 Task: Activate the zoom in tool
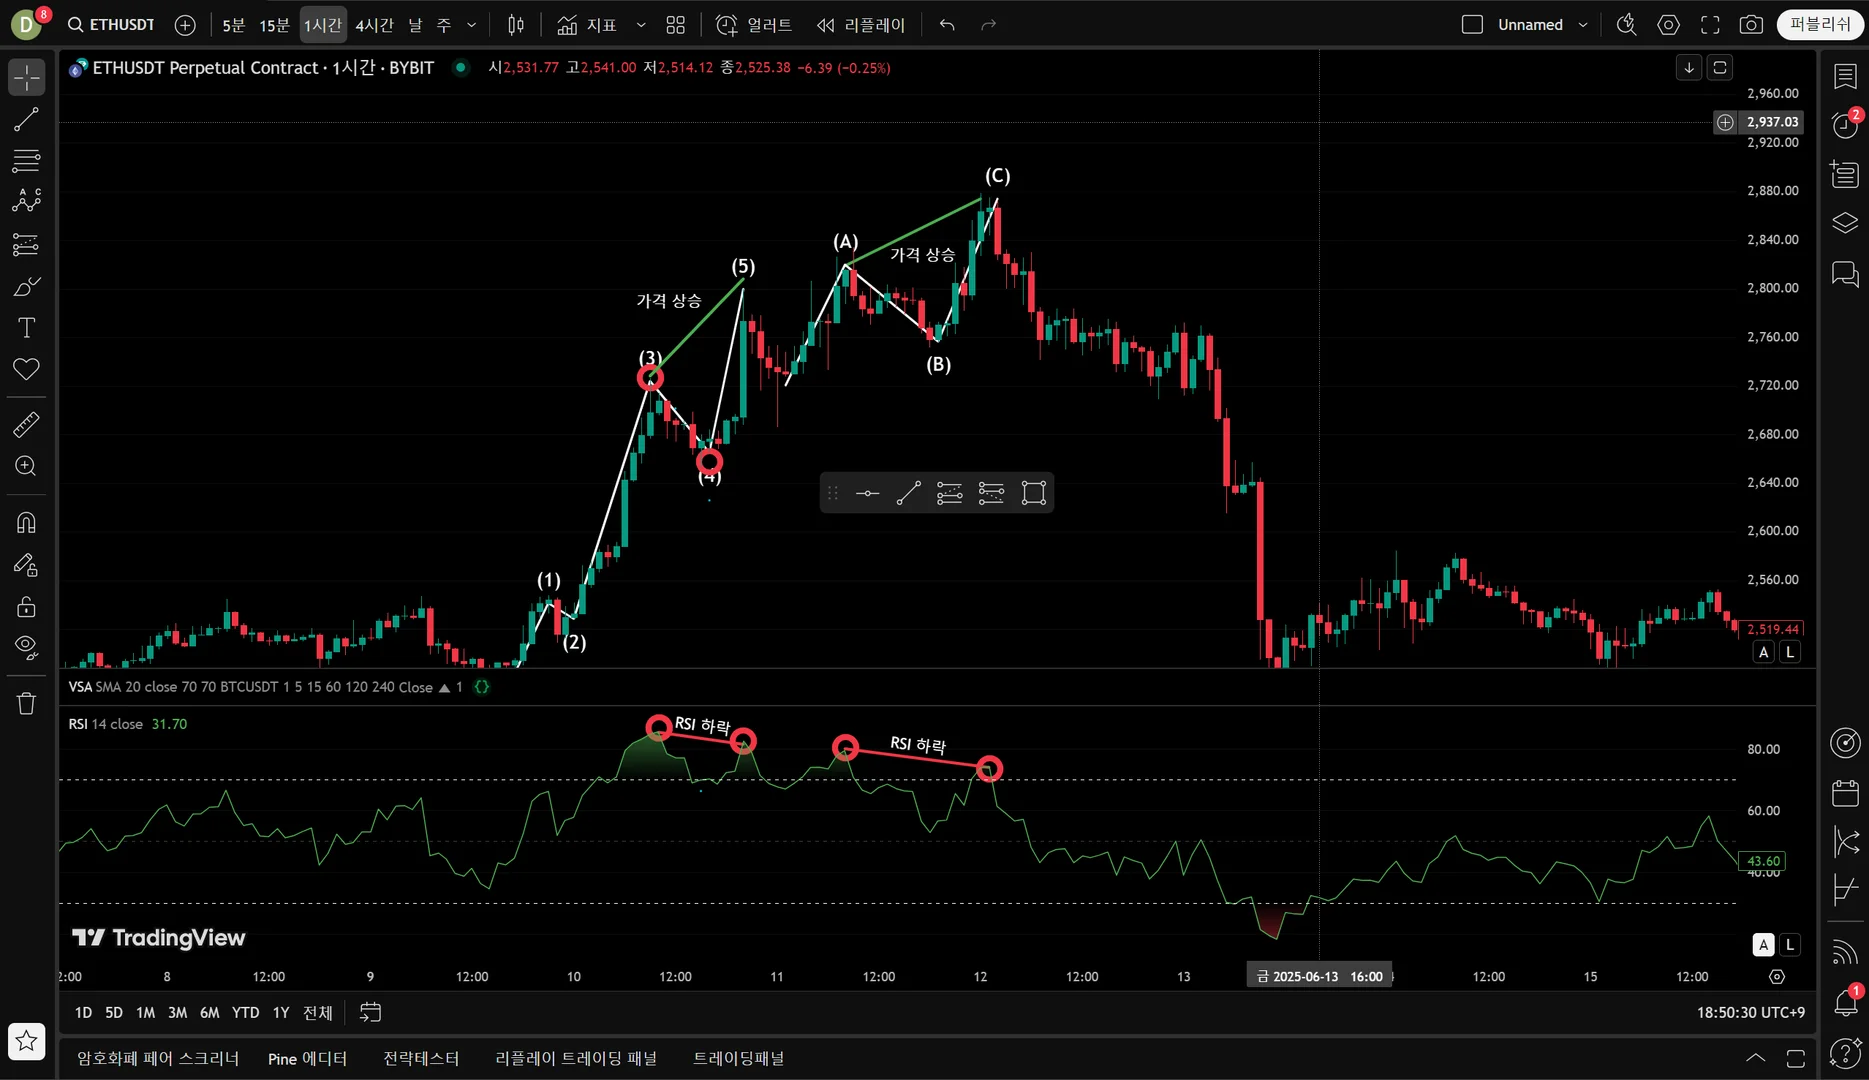tap(27, 466)
